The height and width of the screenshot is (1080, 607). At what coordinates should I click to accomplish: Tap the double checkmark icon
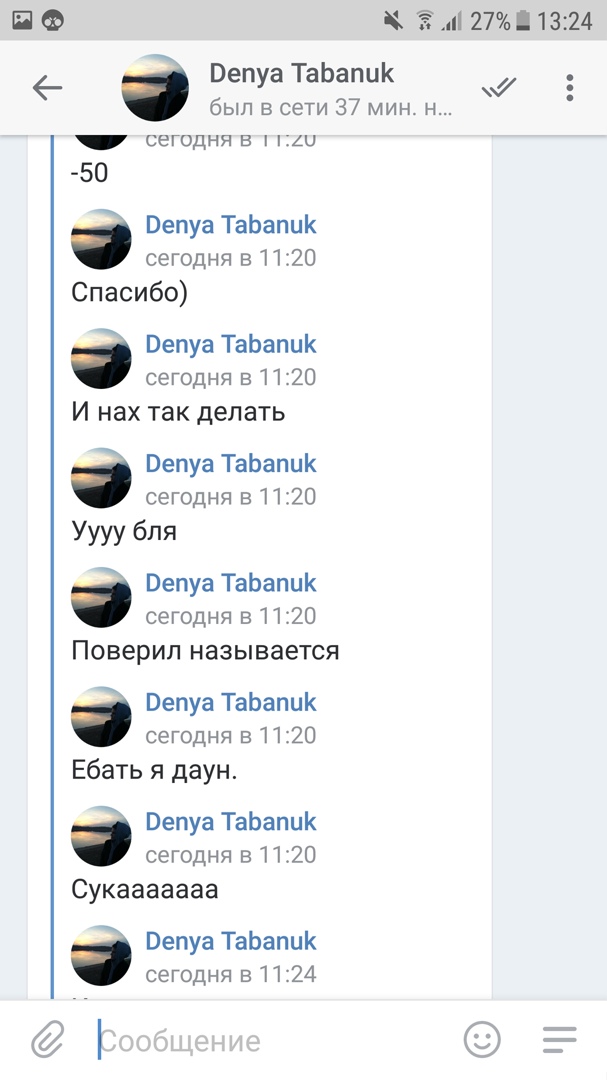pos(498,88)
